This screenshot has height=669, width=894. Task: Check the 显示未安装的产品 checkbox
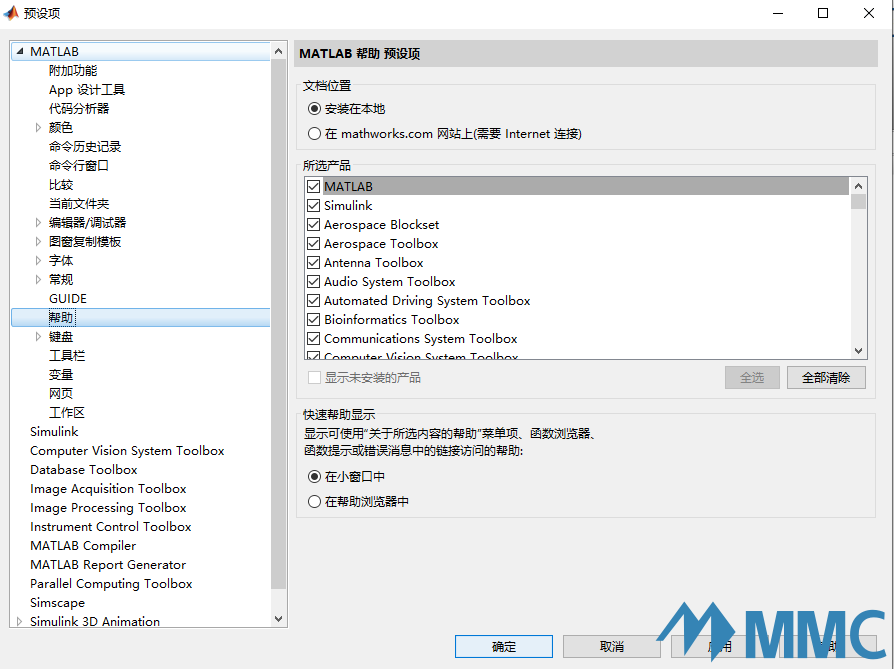[x=314, y=378]
